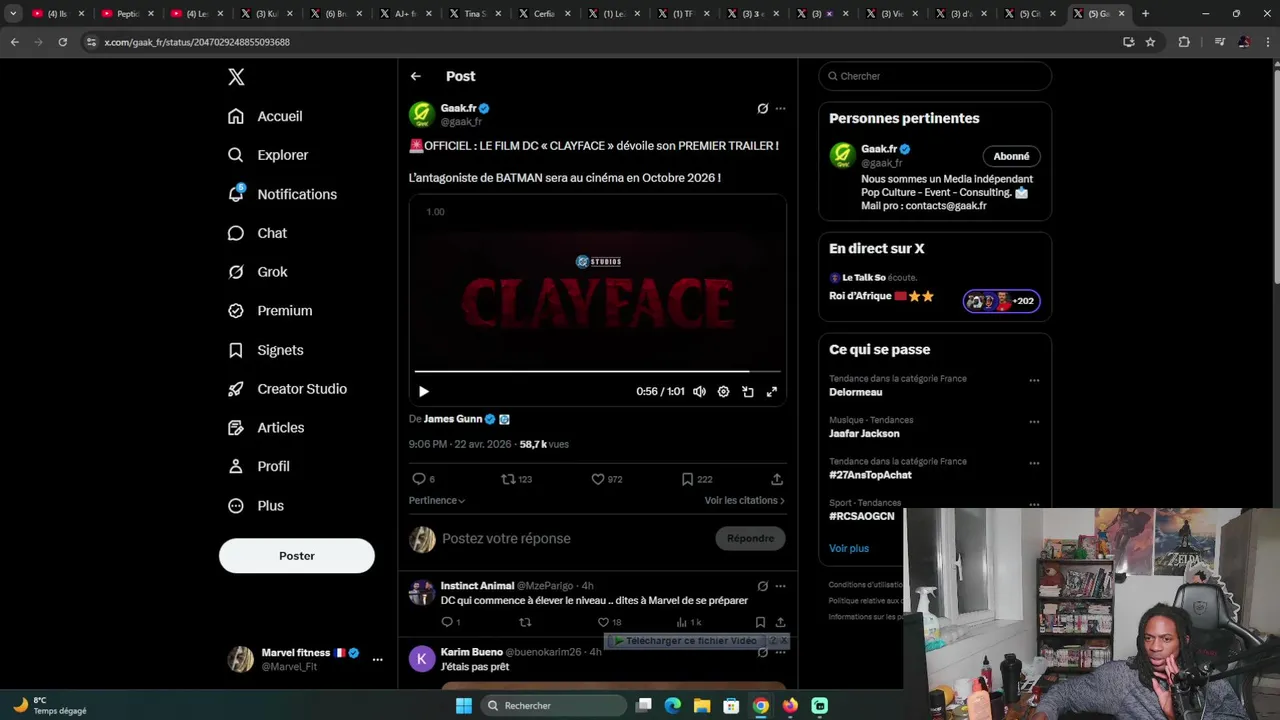Open Signets bookmarks page
The image size is (1280, 720).
265,350
